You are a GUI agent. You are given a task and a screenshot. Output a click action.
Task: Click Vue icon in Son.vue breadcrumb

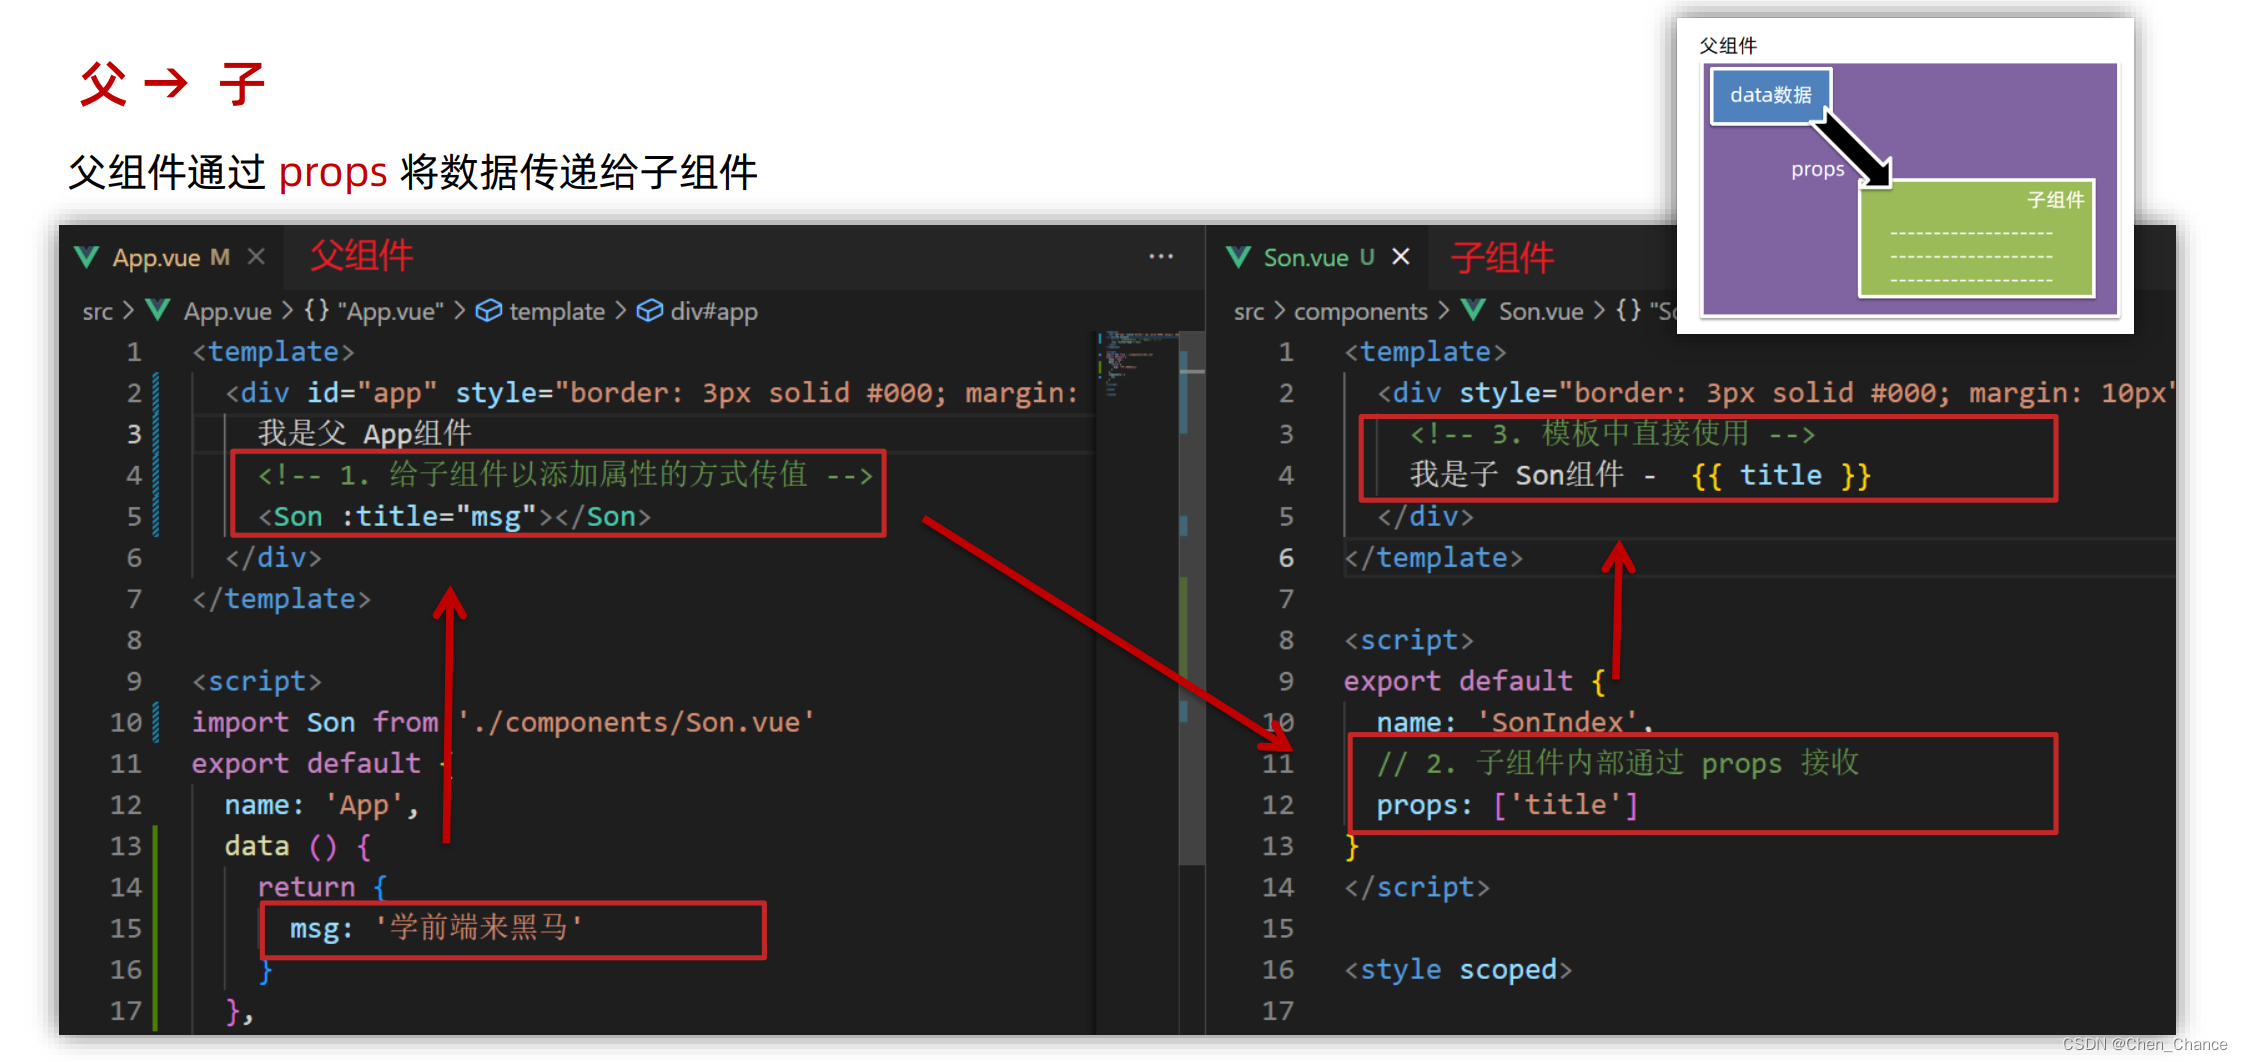coord(1473,310)
